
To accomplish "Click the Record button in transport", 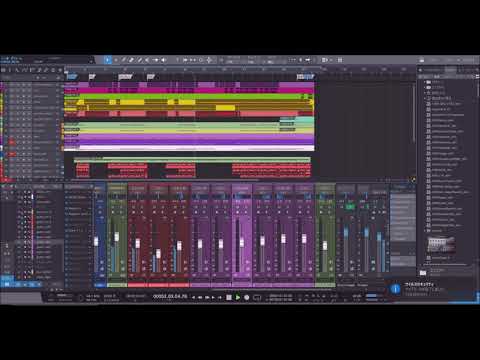I will tap(247, 297).
